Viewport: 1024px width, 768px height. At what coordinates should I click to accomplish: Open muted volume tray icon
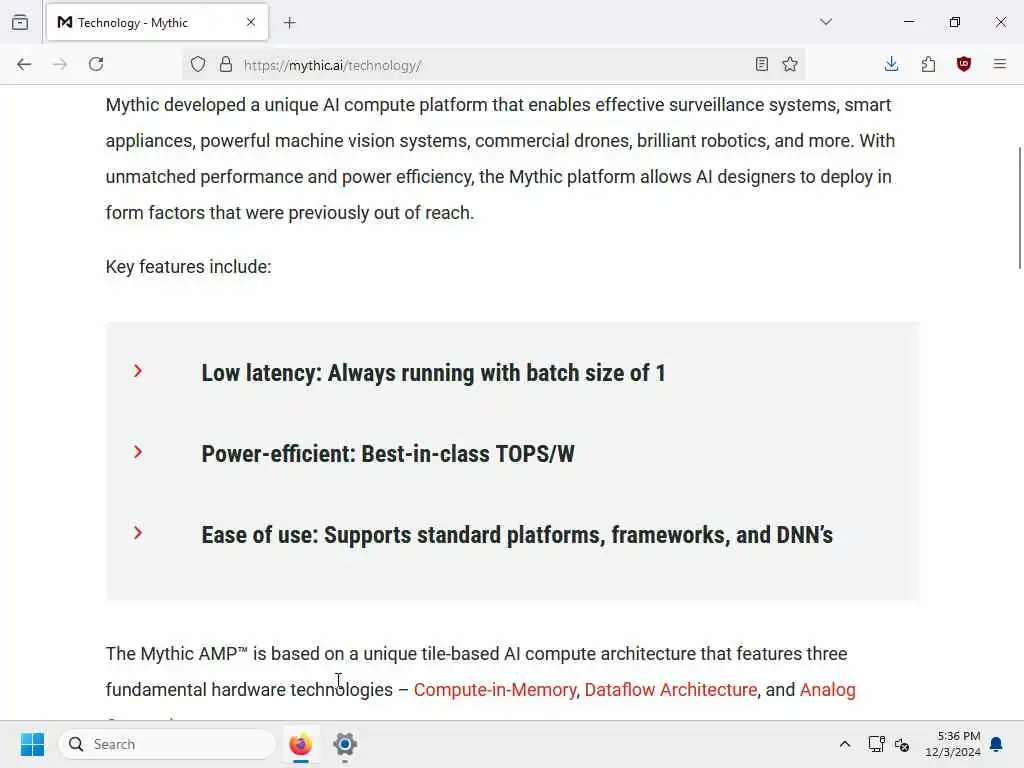[x=902, y=744]
